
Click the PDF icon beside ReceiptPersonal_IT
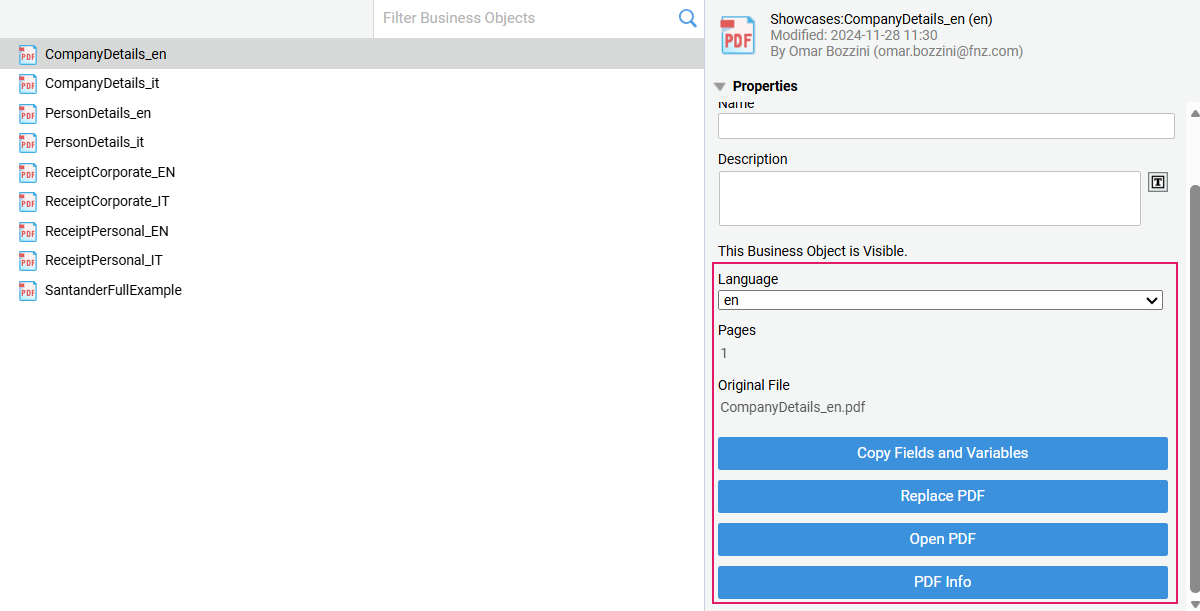coord(28,261)
